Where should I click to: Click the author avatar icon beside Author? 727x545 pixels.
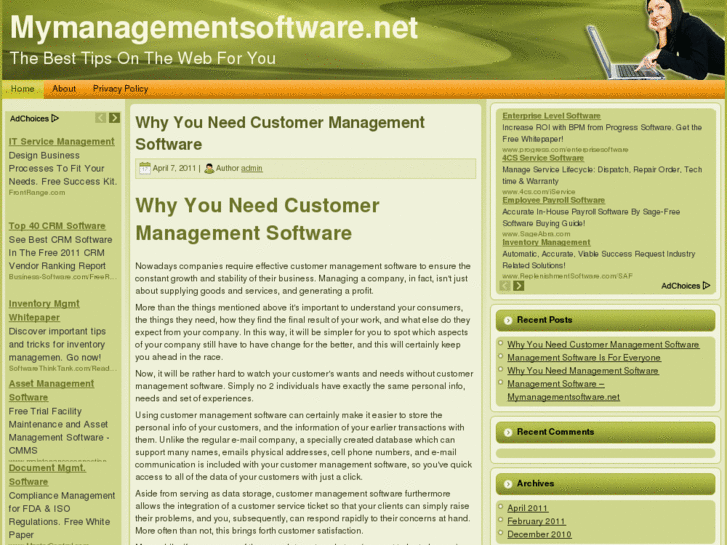pos(209,168)
